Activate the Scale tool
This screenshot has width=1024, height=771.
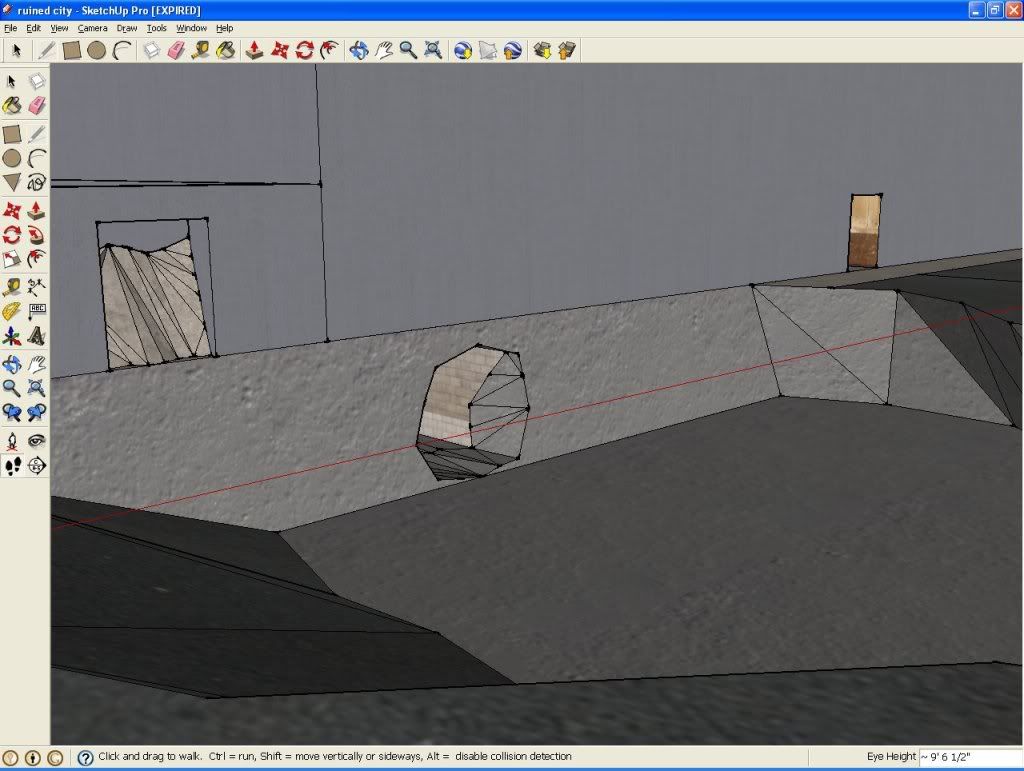click(x=12, y=259)
